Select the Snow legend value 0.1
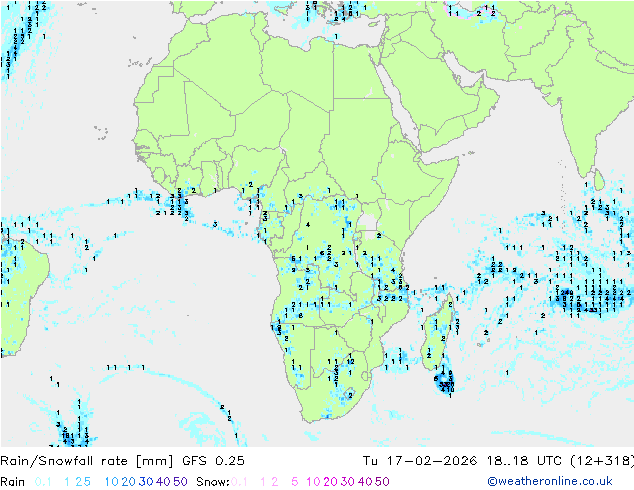The height and width of the screenshot is (490, 634). click(x=239, y=482)
